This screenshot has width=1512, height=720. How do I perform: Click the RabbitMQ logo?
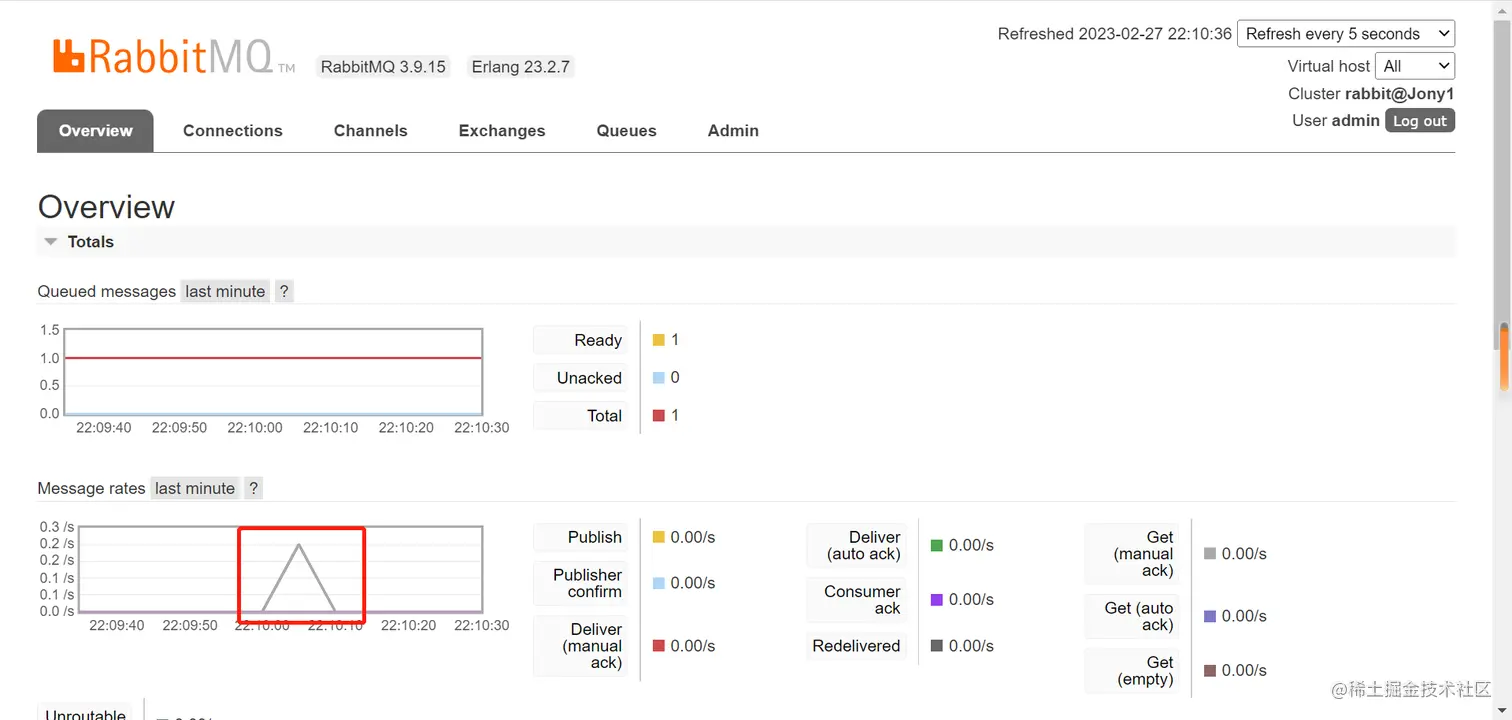tap(174, 56)
